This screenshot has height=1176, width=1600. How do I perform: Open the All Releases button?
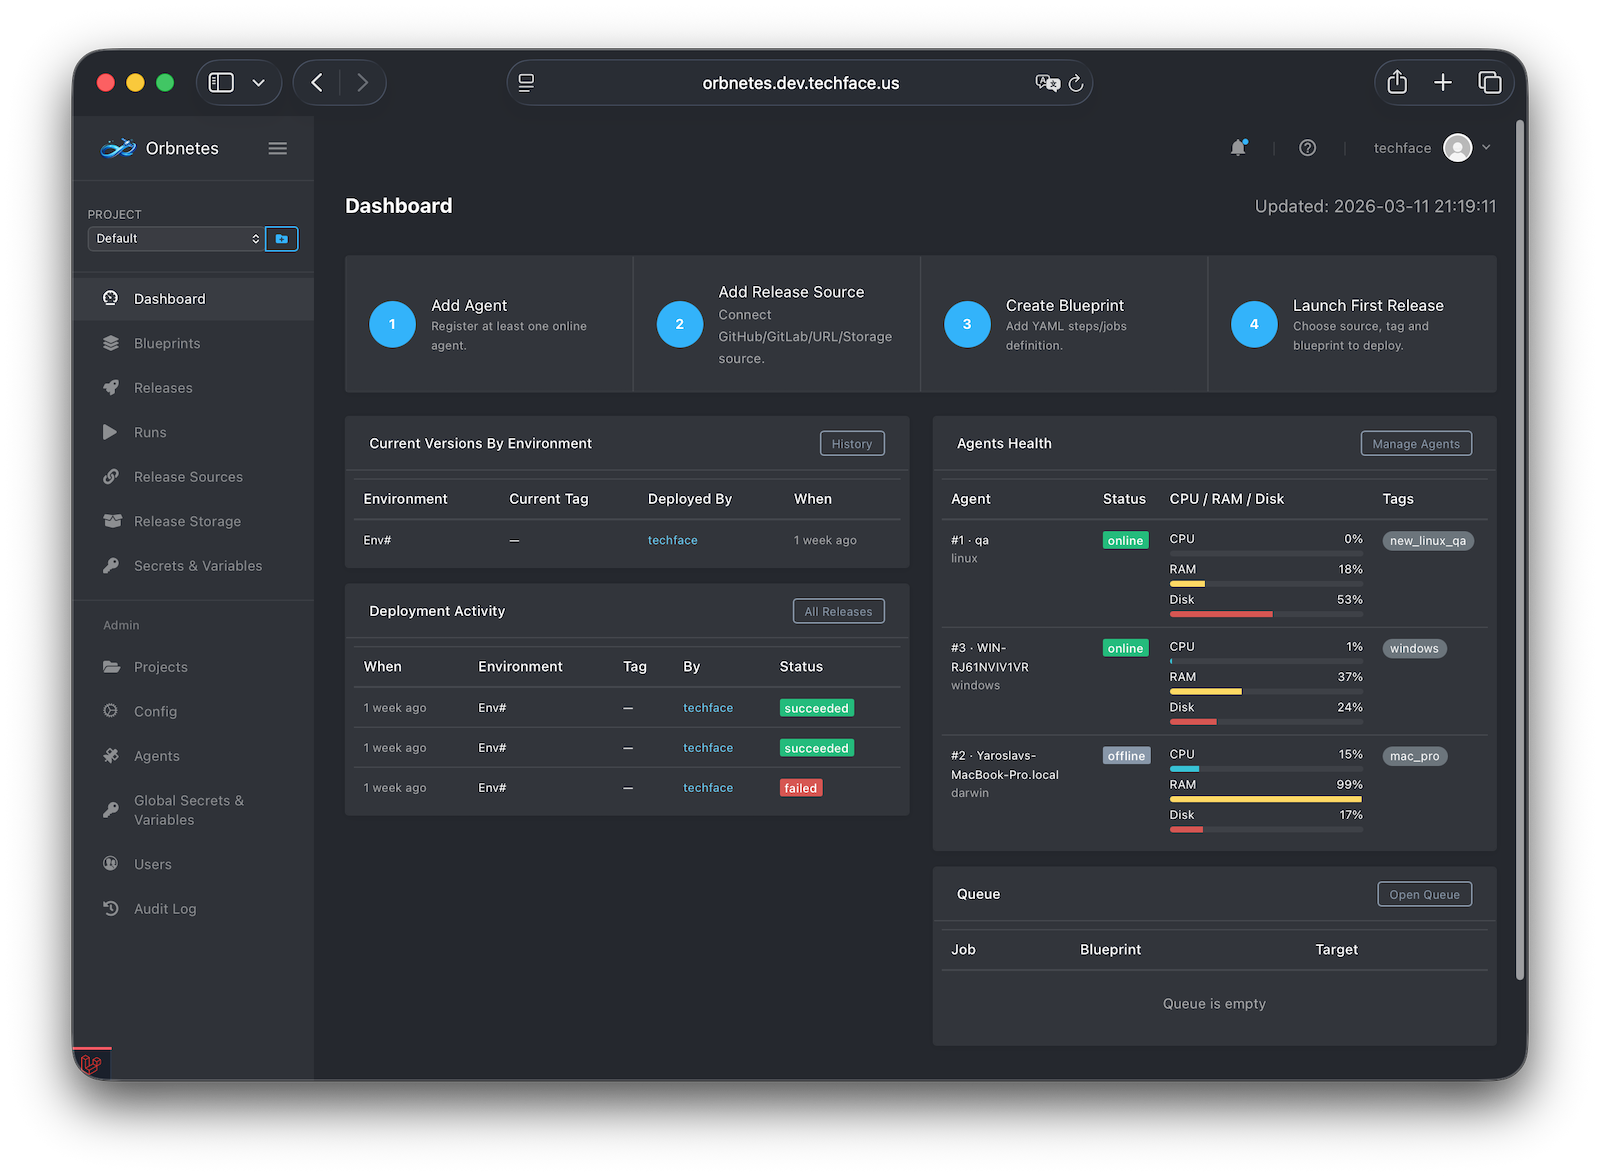coord(838,612)
